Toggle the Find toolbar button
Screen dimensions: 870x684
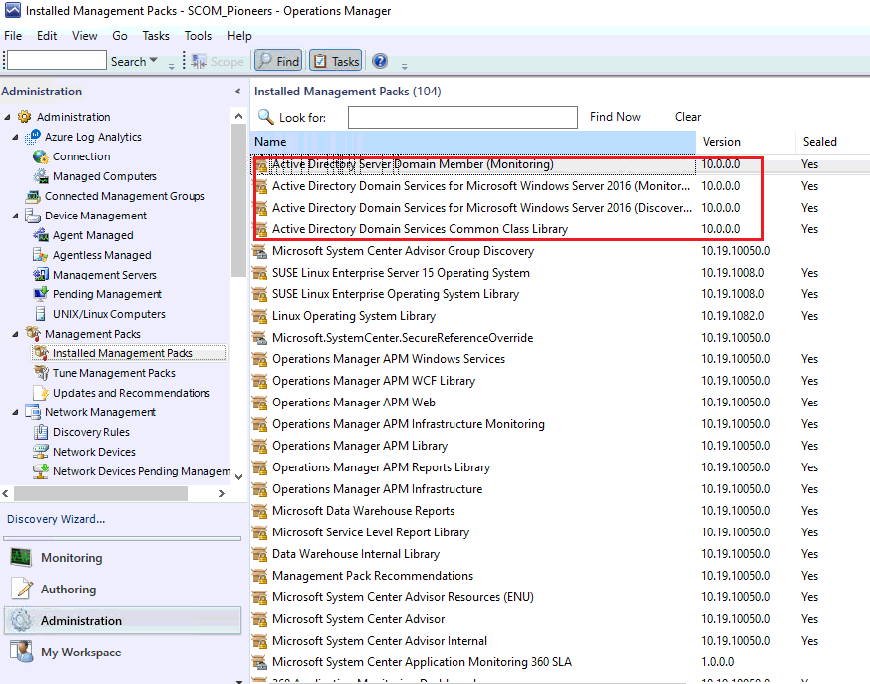(279, 61)
